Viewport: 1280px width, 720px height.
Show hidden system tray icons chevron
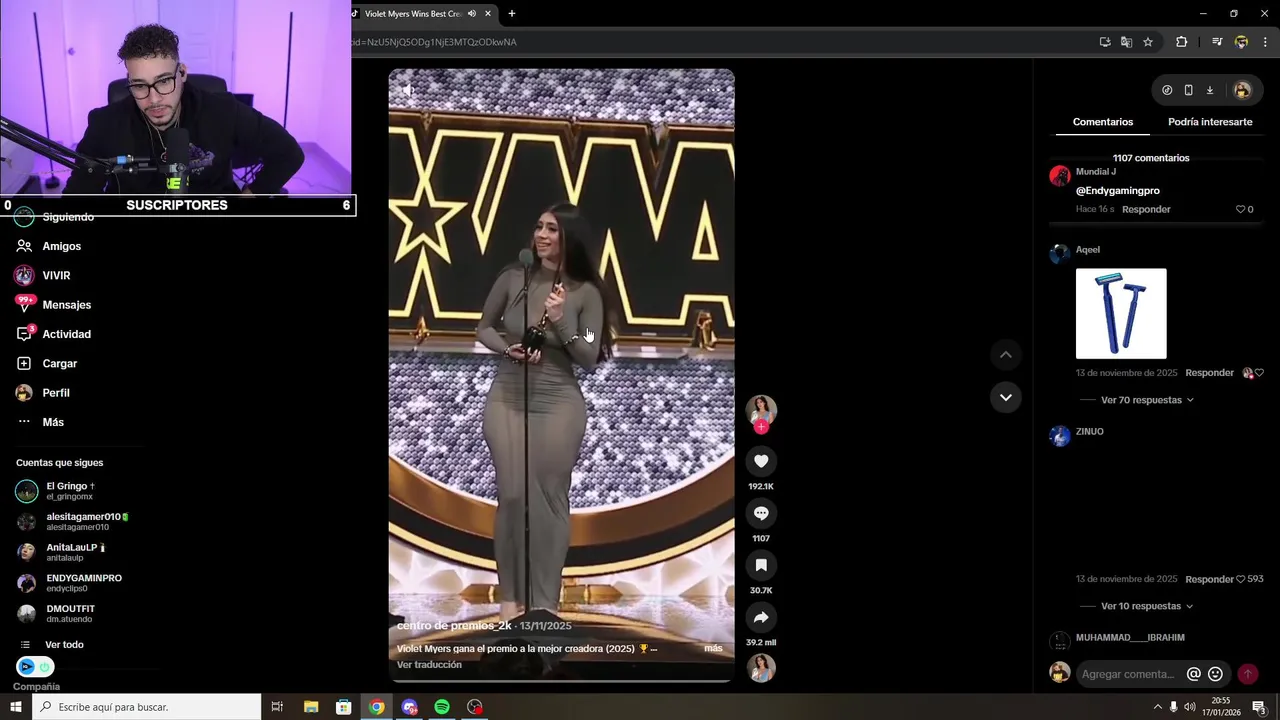(x=1158, y=707)
